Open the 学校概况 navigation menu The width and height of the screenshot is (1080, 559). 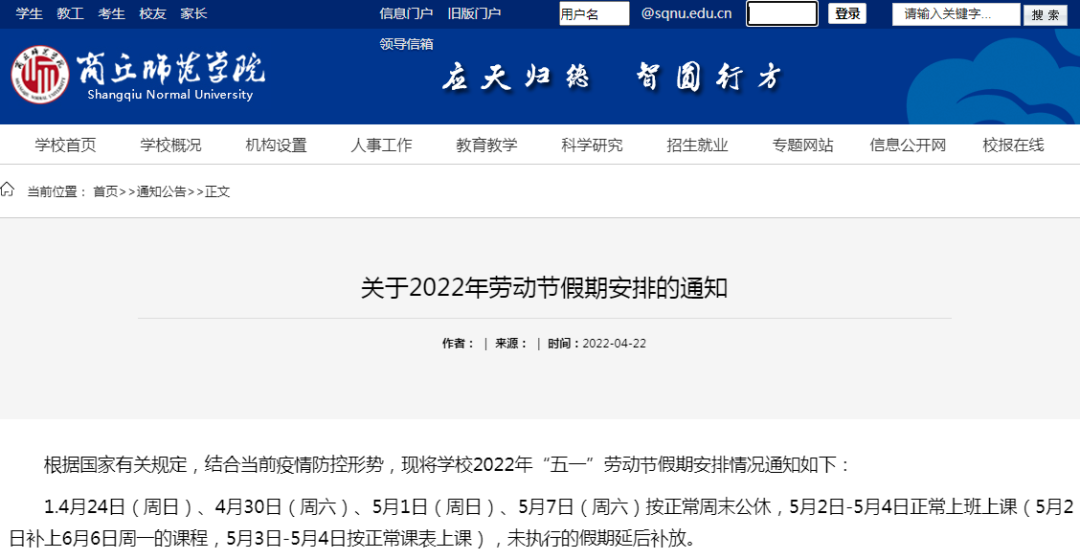[171, 145]
